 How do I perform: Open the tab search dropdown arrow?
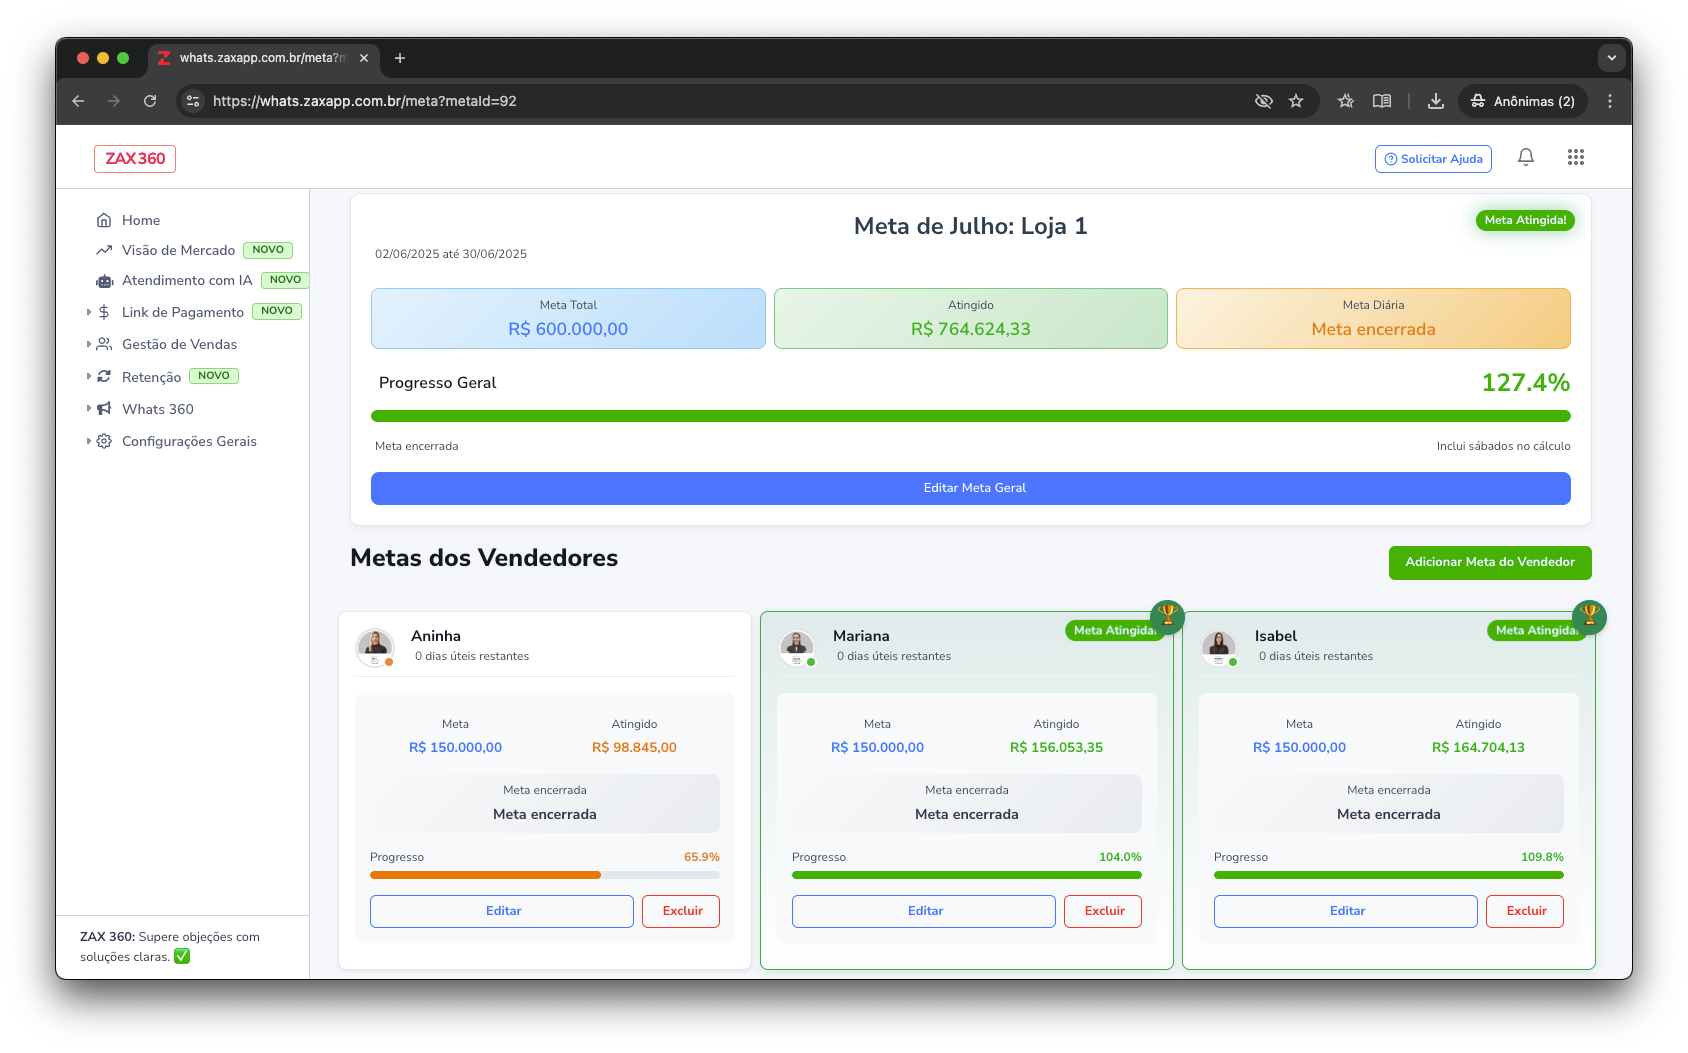(1611, 58)
